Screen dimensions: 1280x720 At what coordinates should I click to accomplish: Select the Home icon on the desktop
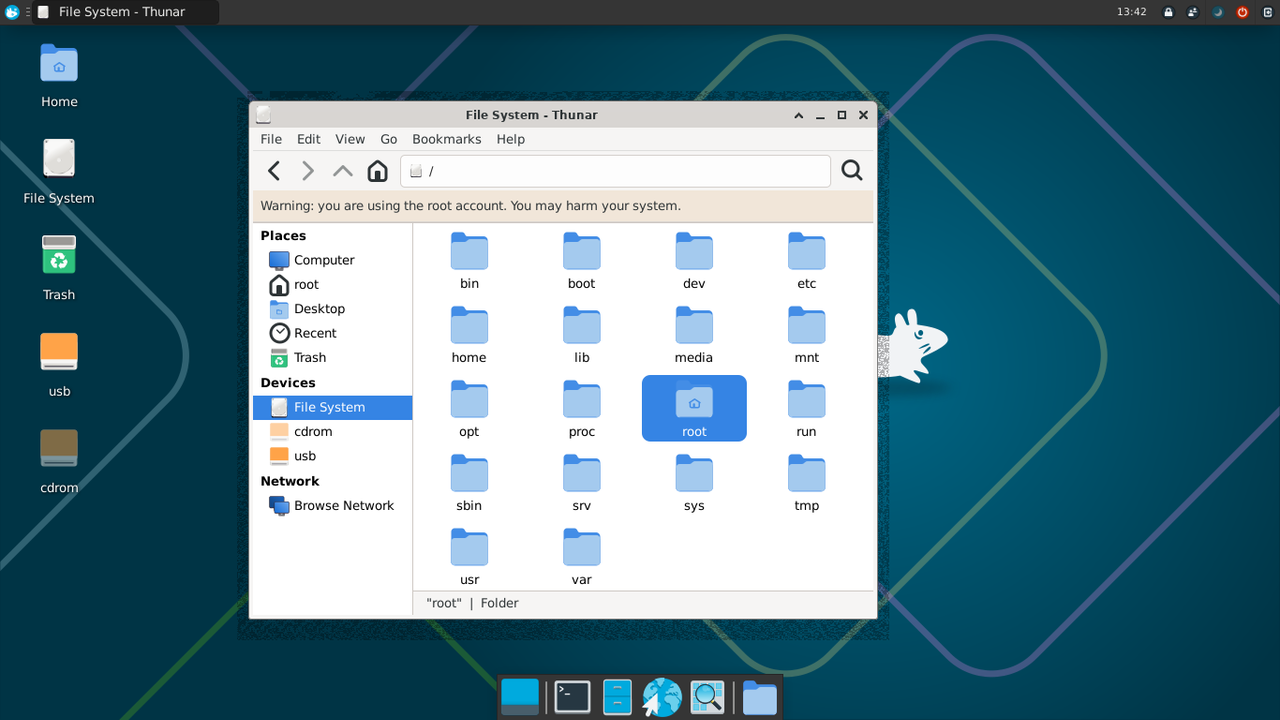pos(59,64)
